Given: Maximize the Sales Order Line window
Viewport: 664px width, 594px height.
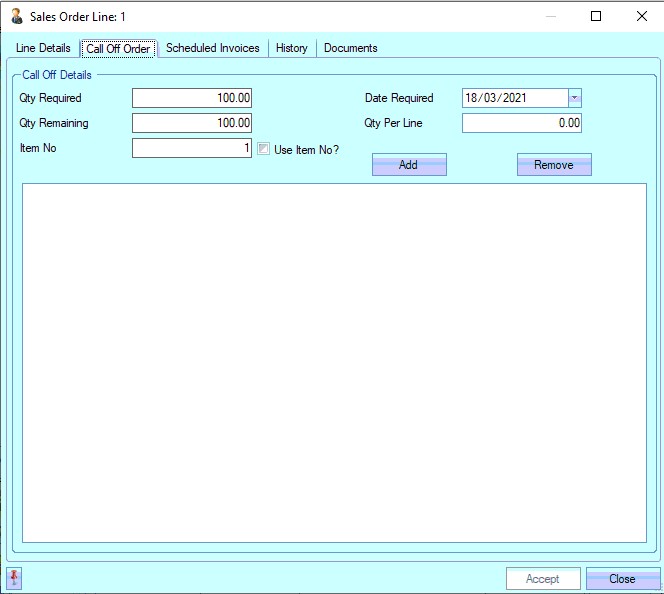Looking at the screenshot, I should (x=596, y=16).
